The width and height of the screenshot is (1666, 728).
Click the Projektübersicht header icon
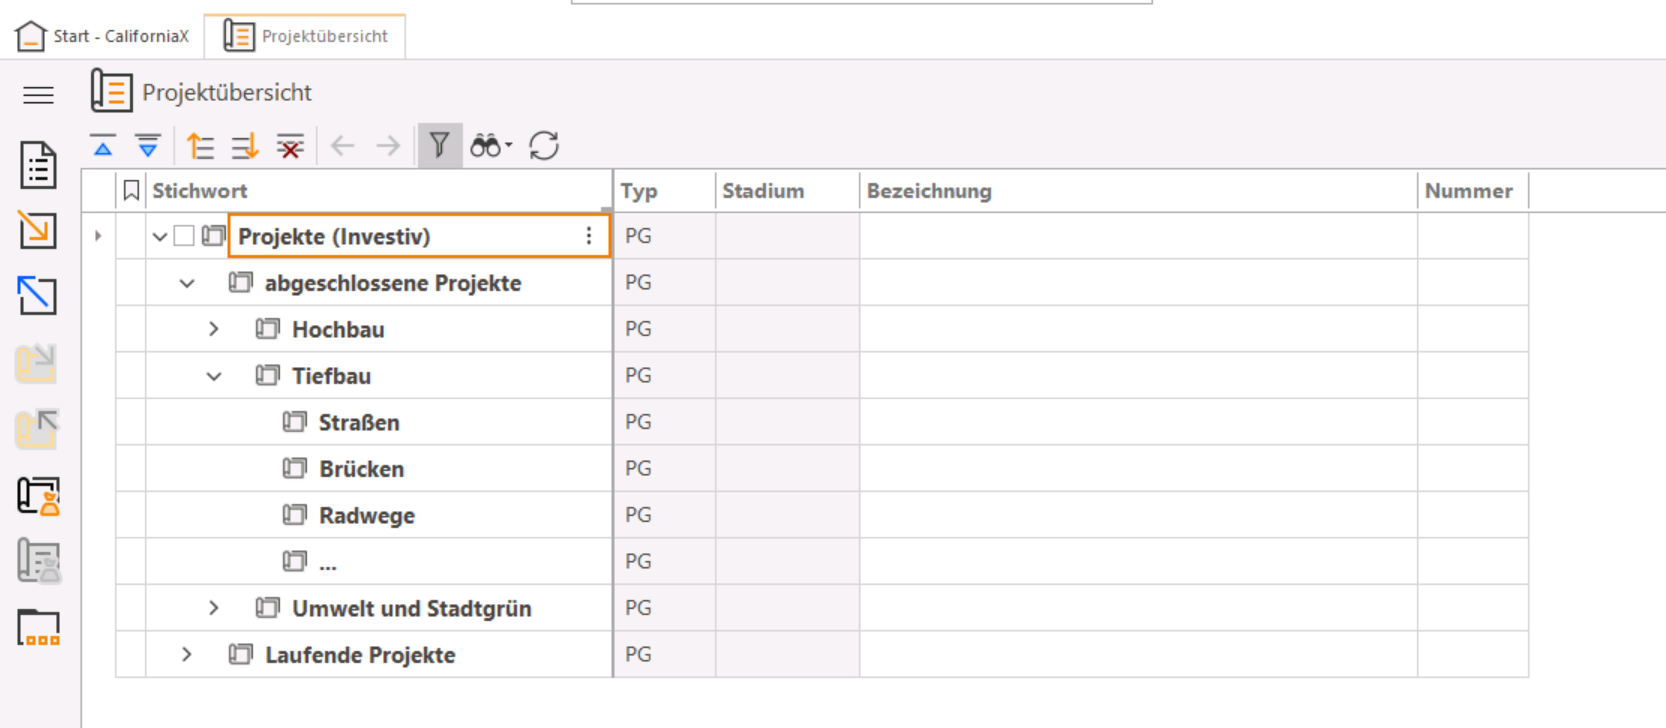pyautogui.click(x=111, y=91)
